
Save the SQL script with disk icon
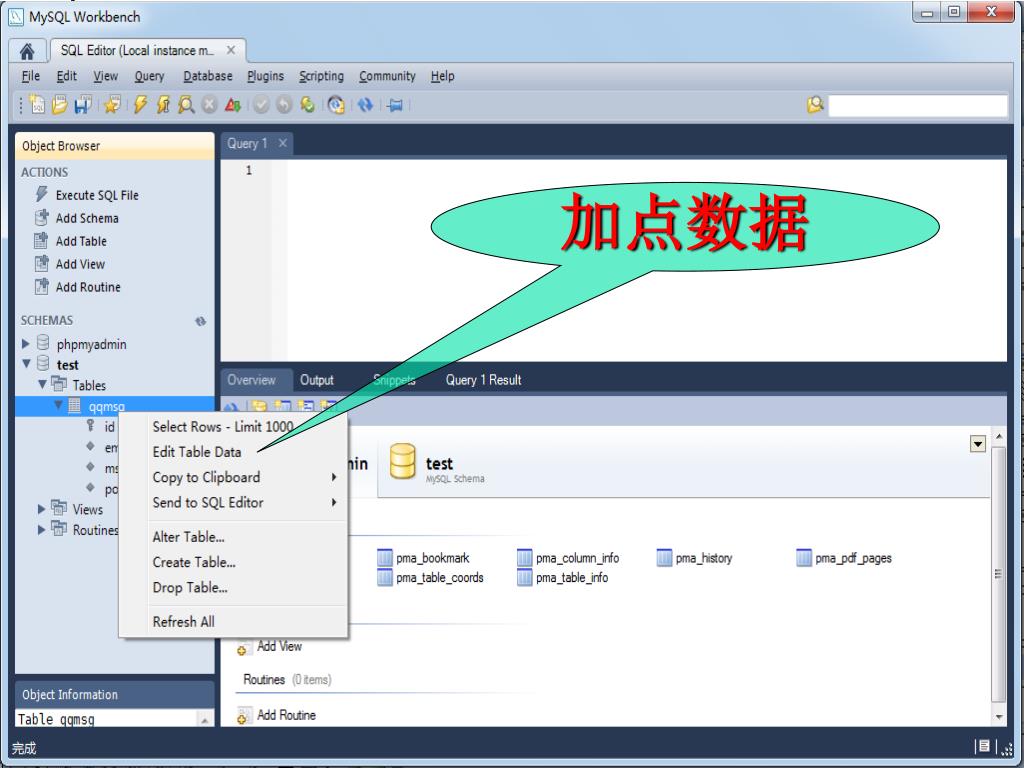click(82, 104)
